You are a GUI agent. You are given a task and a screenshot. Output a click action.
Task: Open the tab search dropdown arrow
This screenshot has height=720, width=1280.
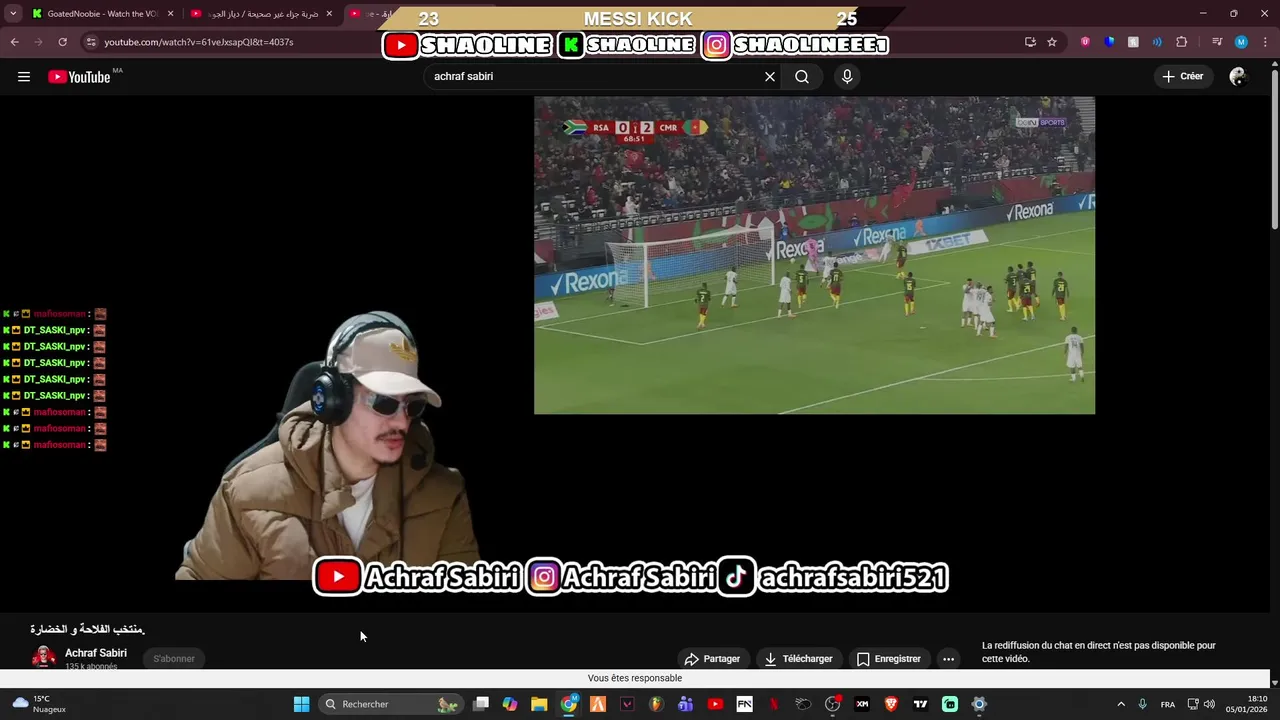click(x=13, y=14)
